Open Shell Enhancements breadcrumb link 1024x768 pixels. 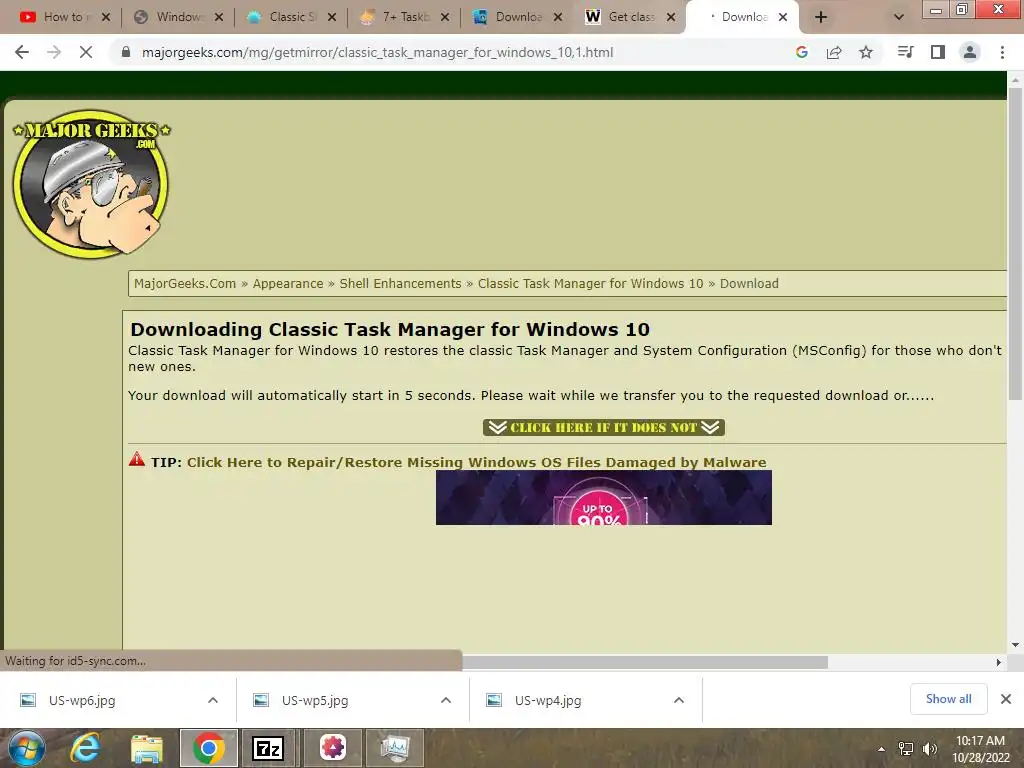(400, 283)
